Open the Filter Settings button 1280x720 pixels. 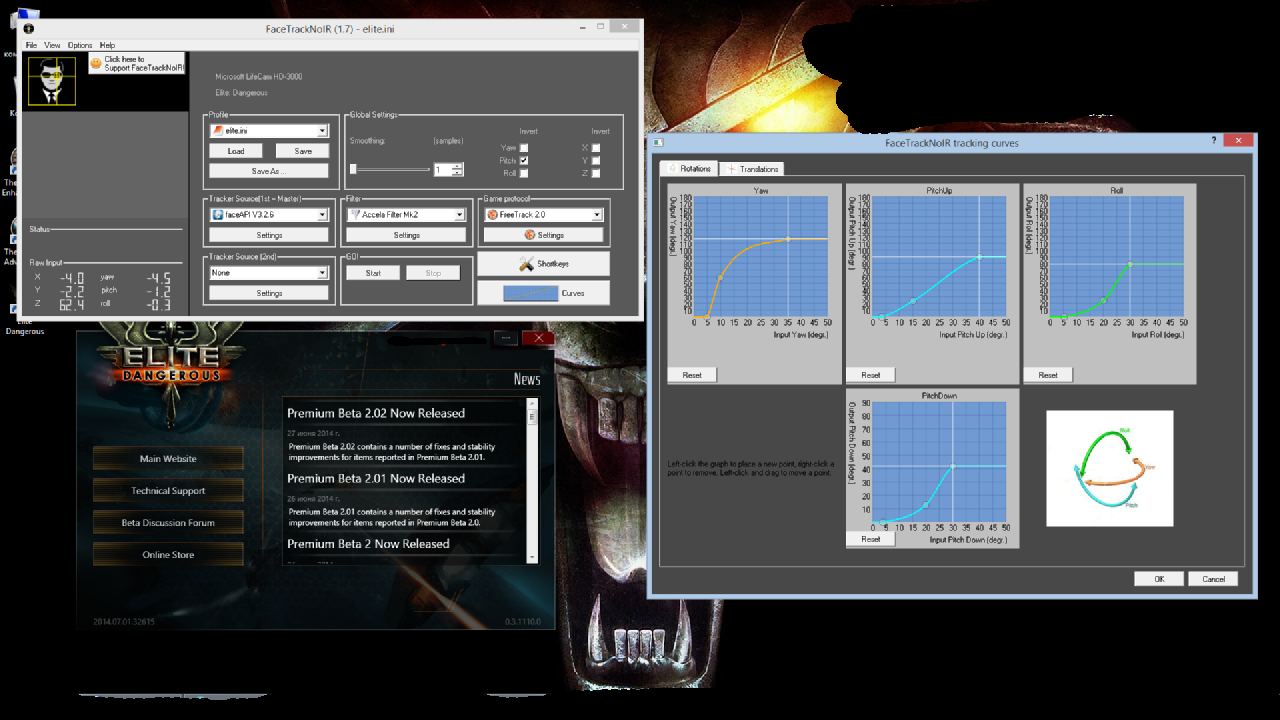(x=406, y=235)
